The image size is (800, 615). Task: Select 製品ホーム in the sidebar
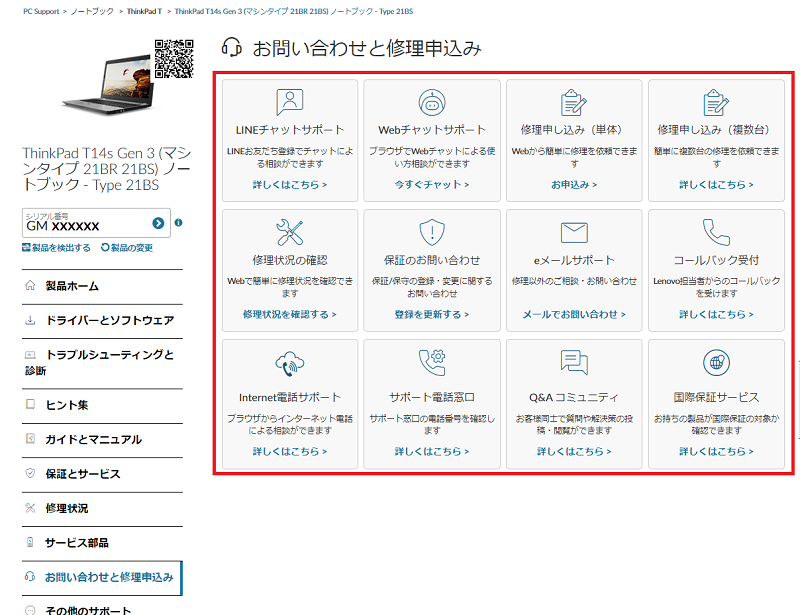coord(72,286)
